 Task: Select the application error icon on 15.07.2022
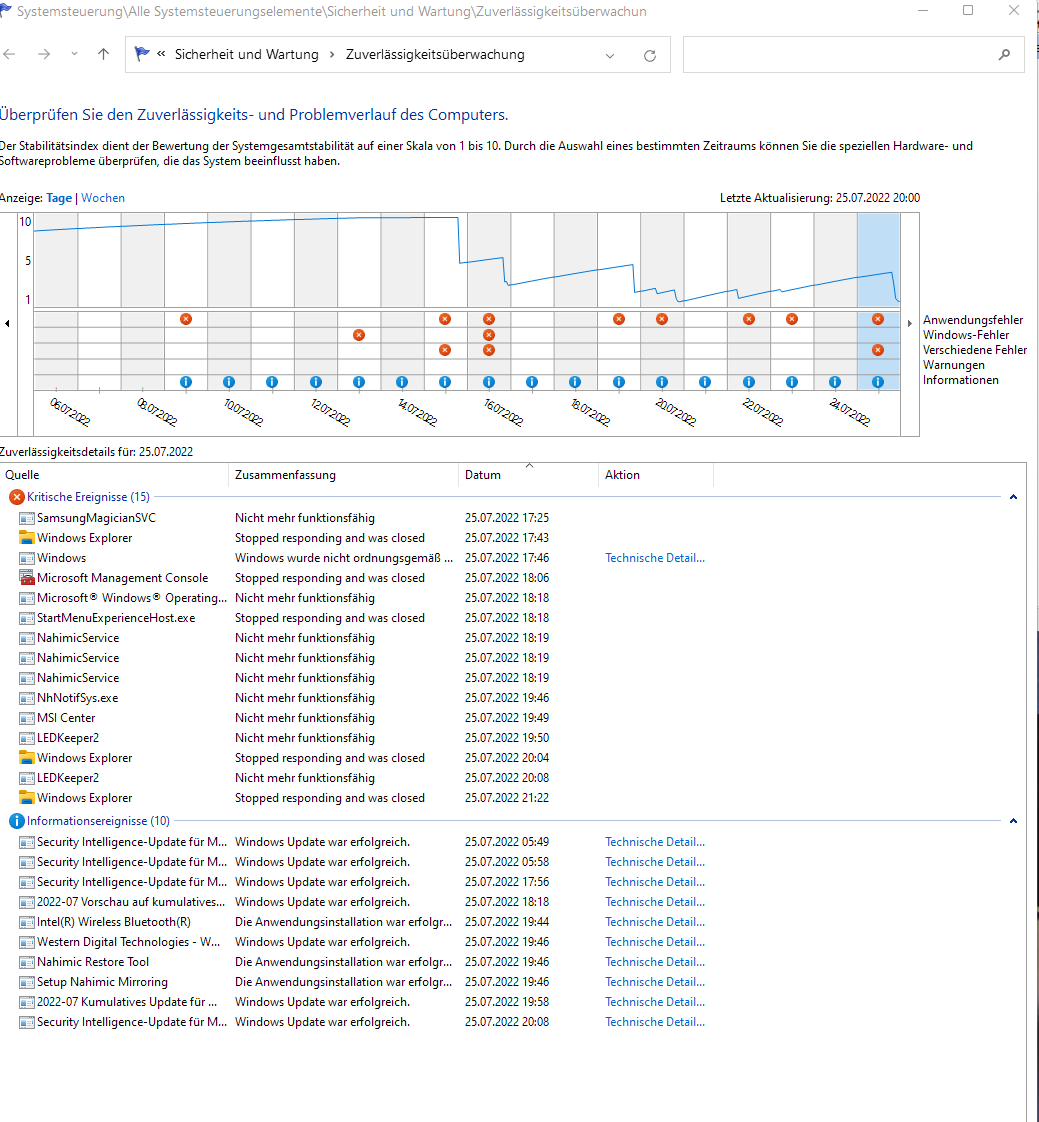coord(445,319)
